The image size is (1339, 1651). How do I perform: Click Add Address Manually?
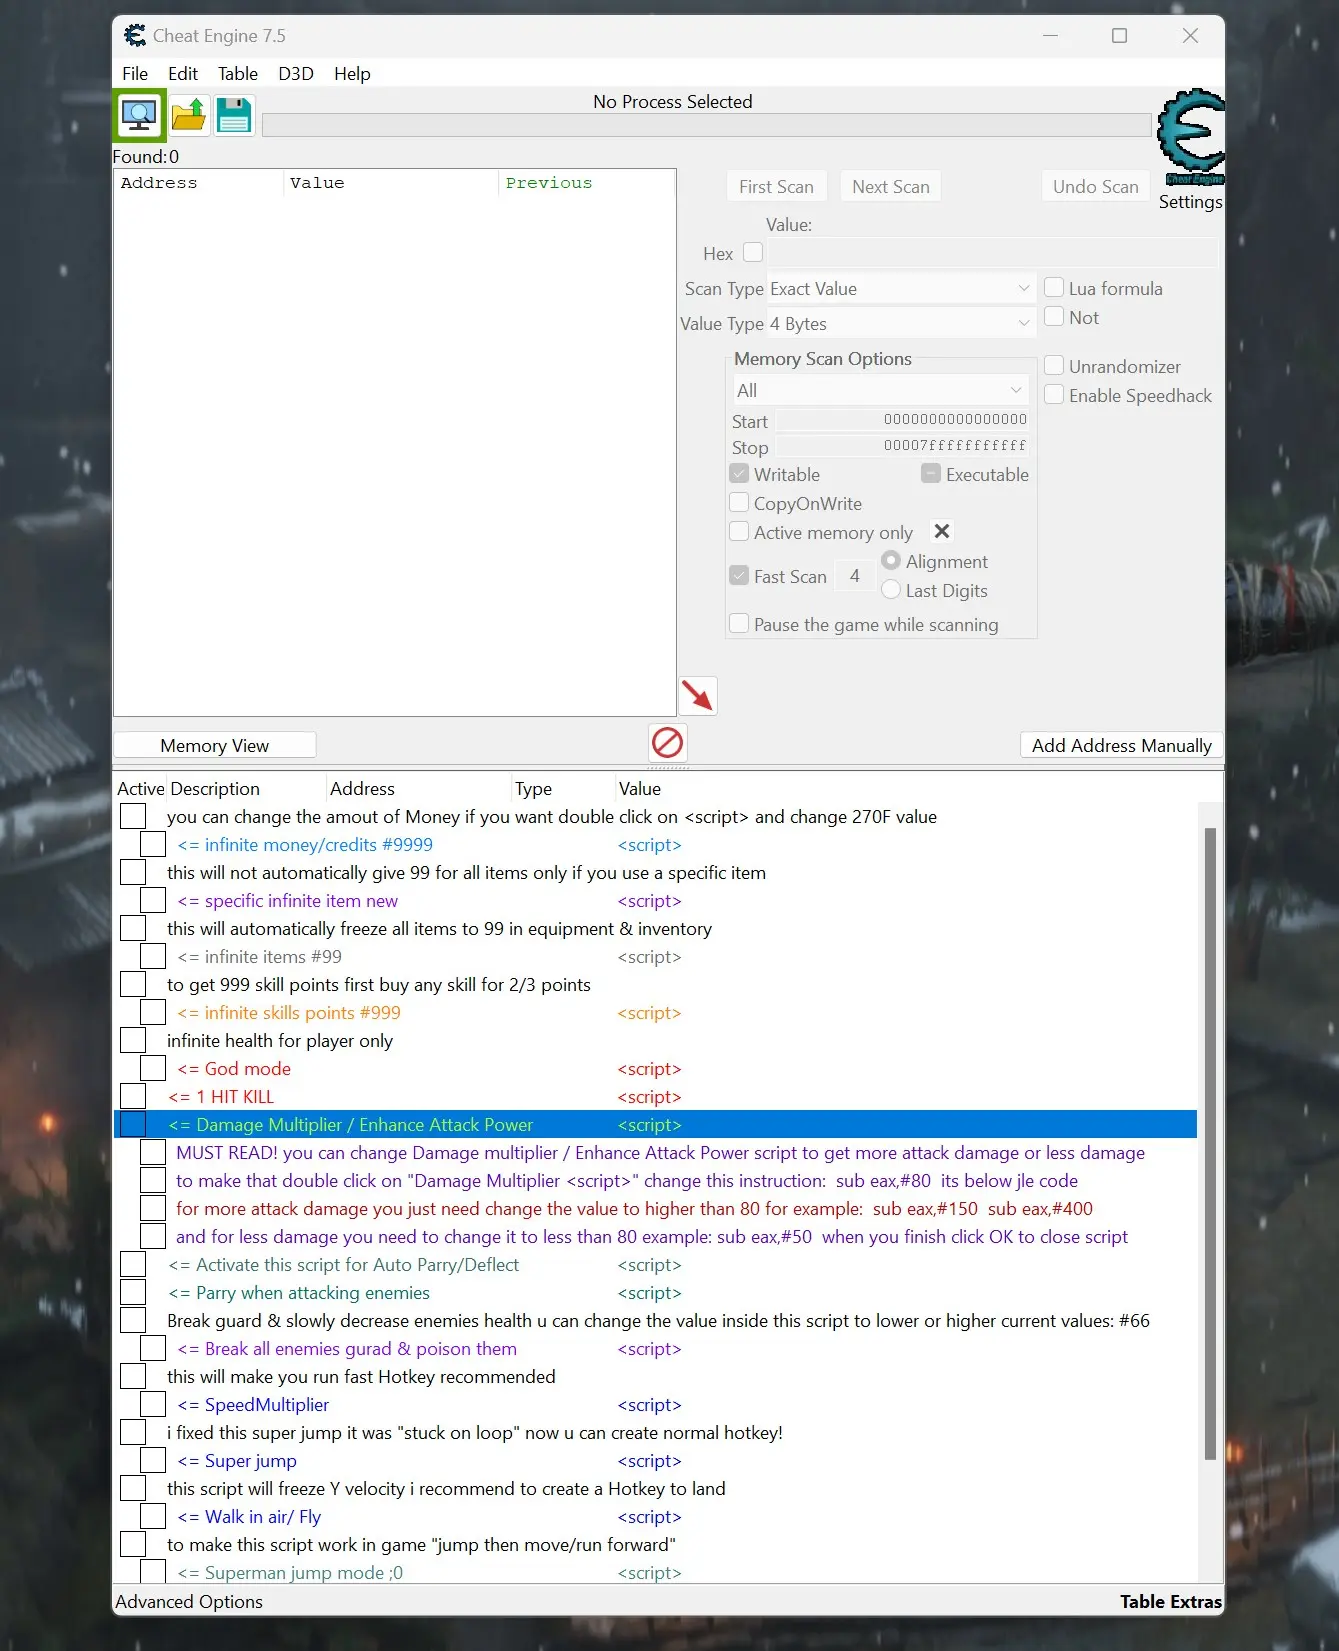tap(1121, 746)
